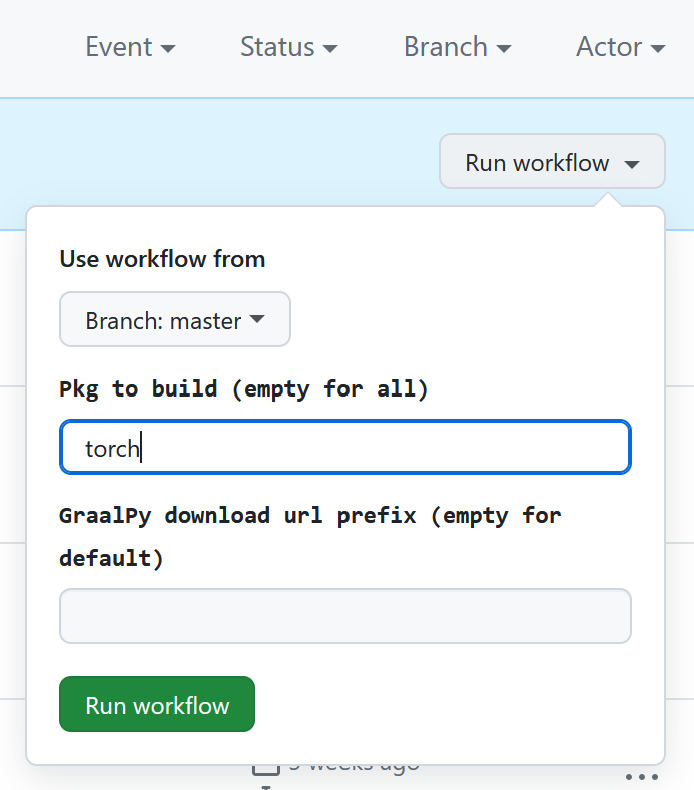Open the three-dot menu at the bottom right
The height and width of the screenshot is (790, 694).
tap(640, 776)
